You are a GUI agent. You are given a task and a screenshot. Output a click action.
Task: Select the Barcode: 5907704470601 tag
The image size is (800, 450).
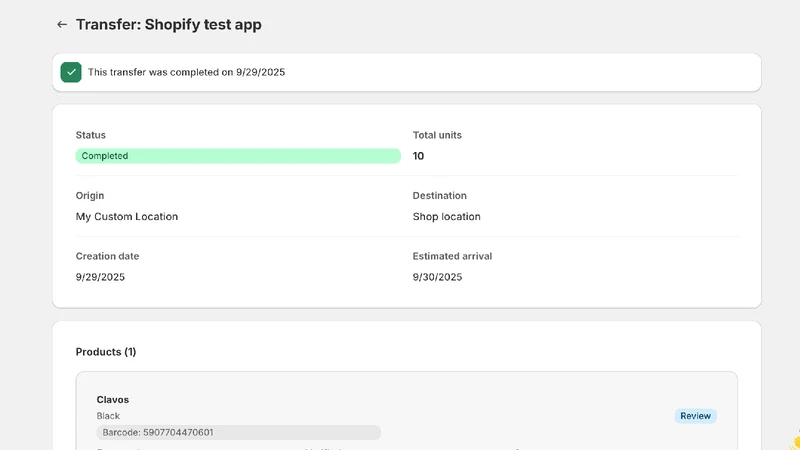[238, 433]
